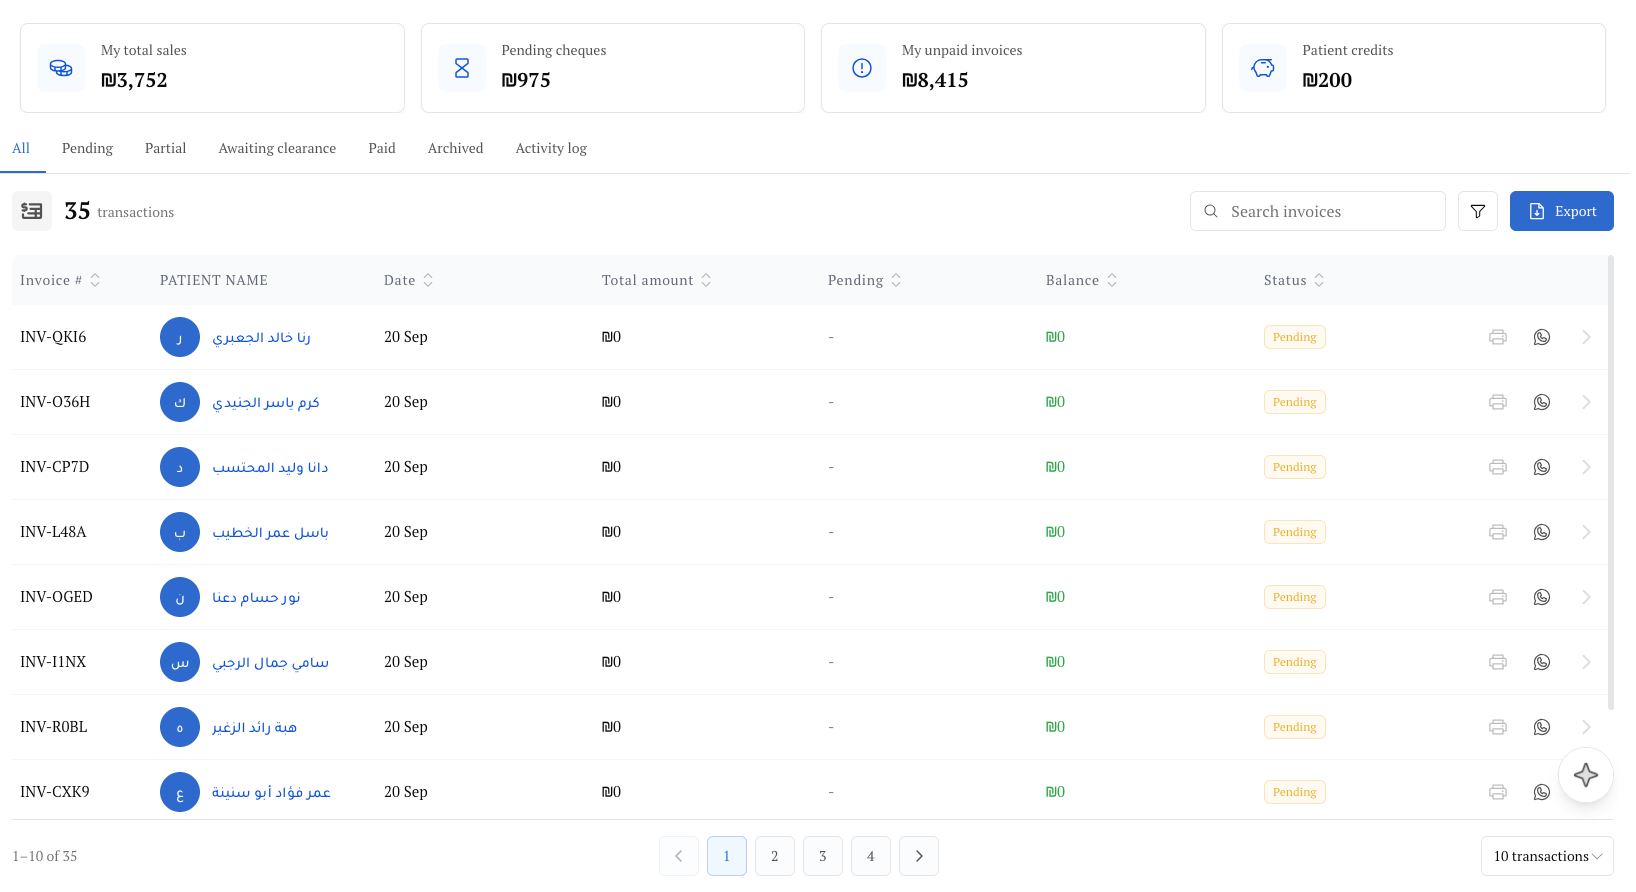
Task: Go to page 3 of transactions
Action: pos(822,856)
